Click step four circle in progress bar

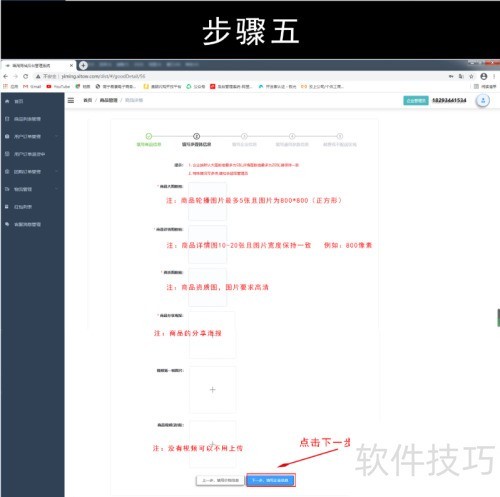point(292,136)
